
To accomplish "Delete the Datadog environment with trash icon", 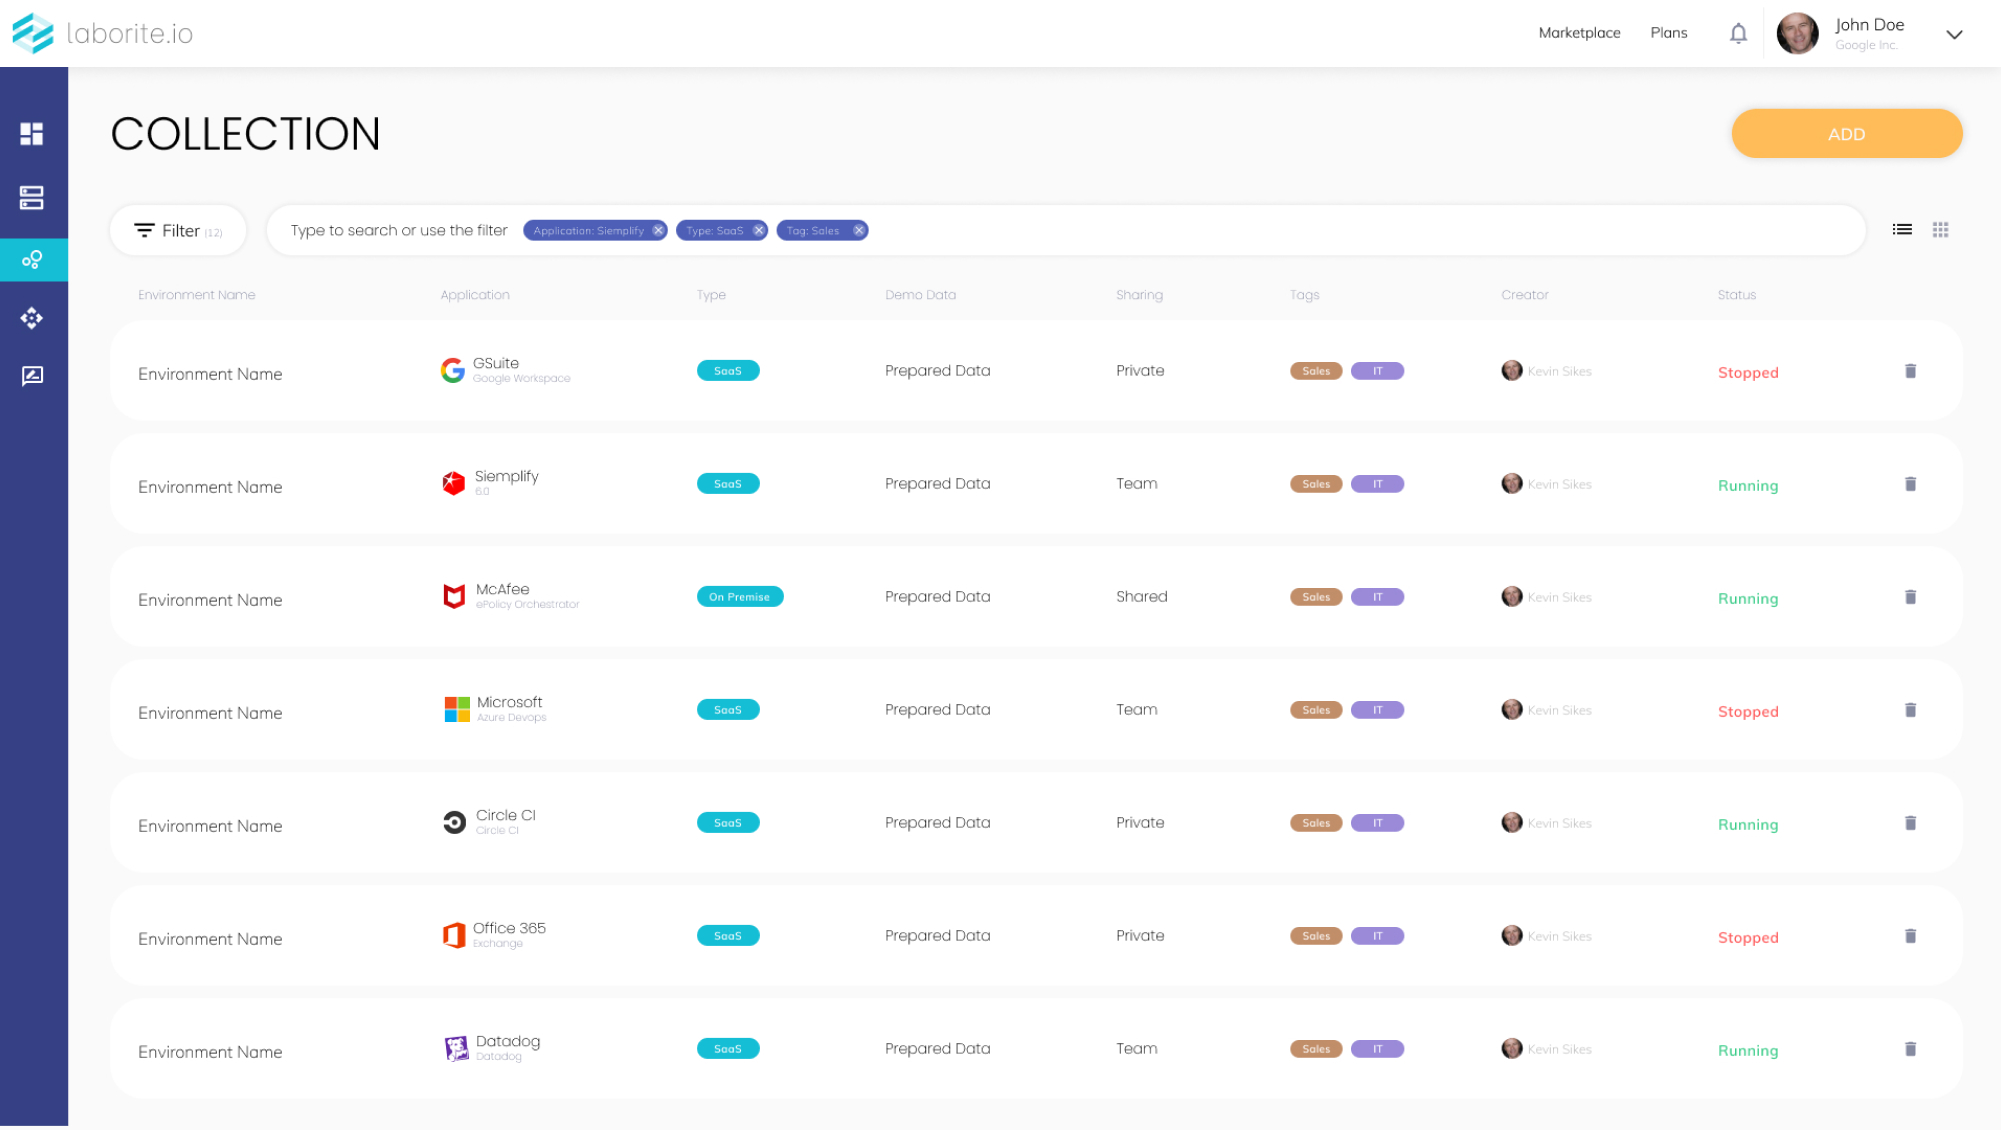I will 1910,1049.
